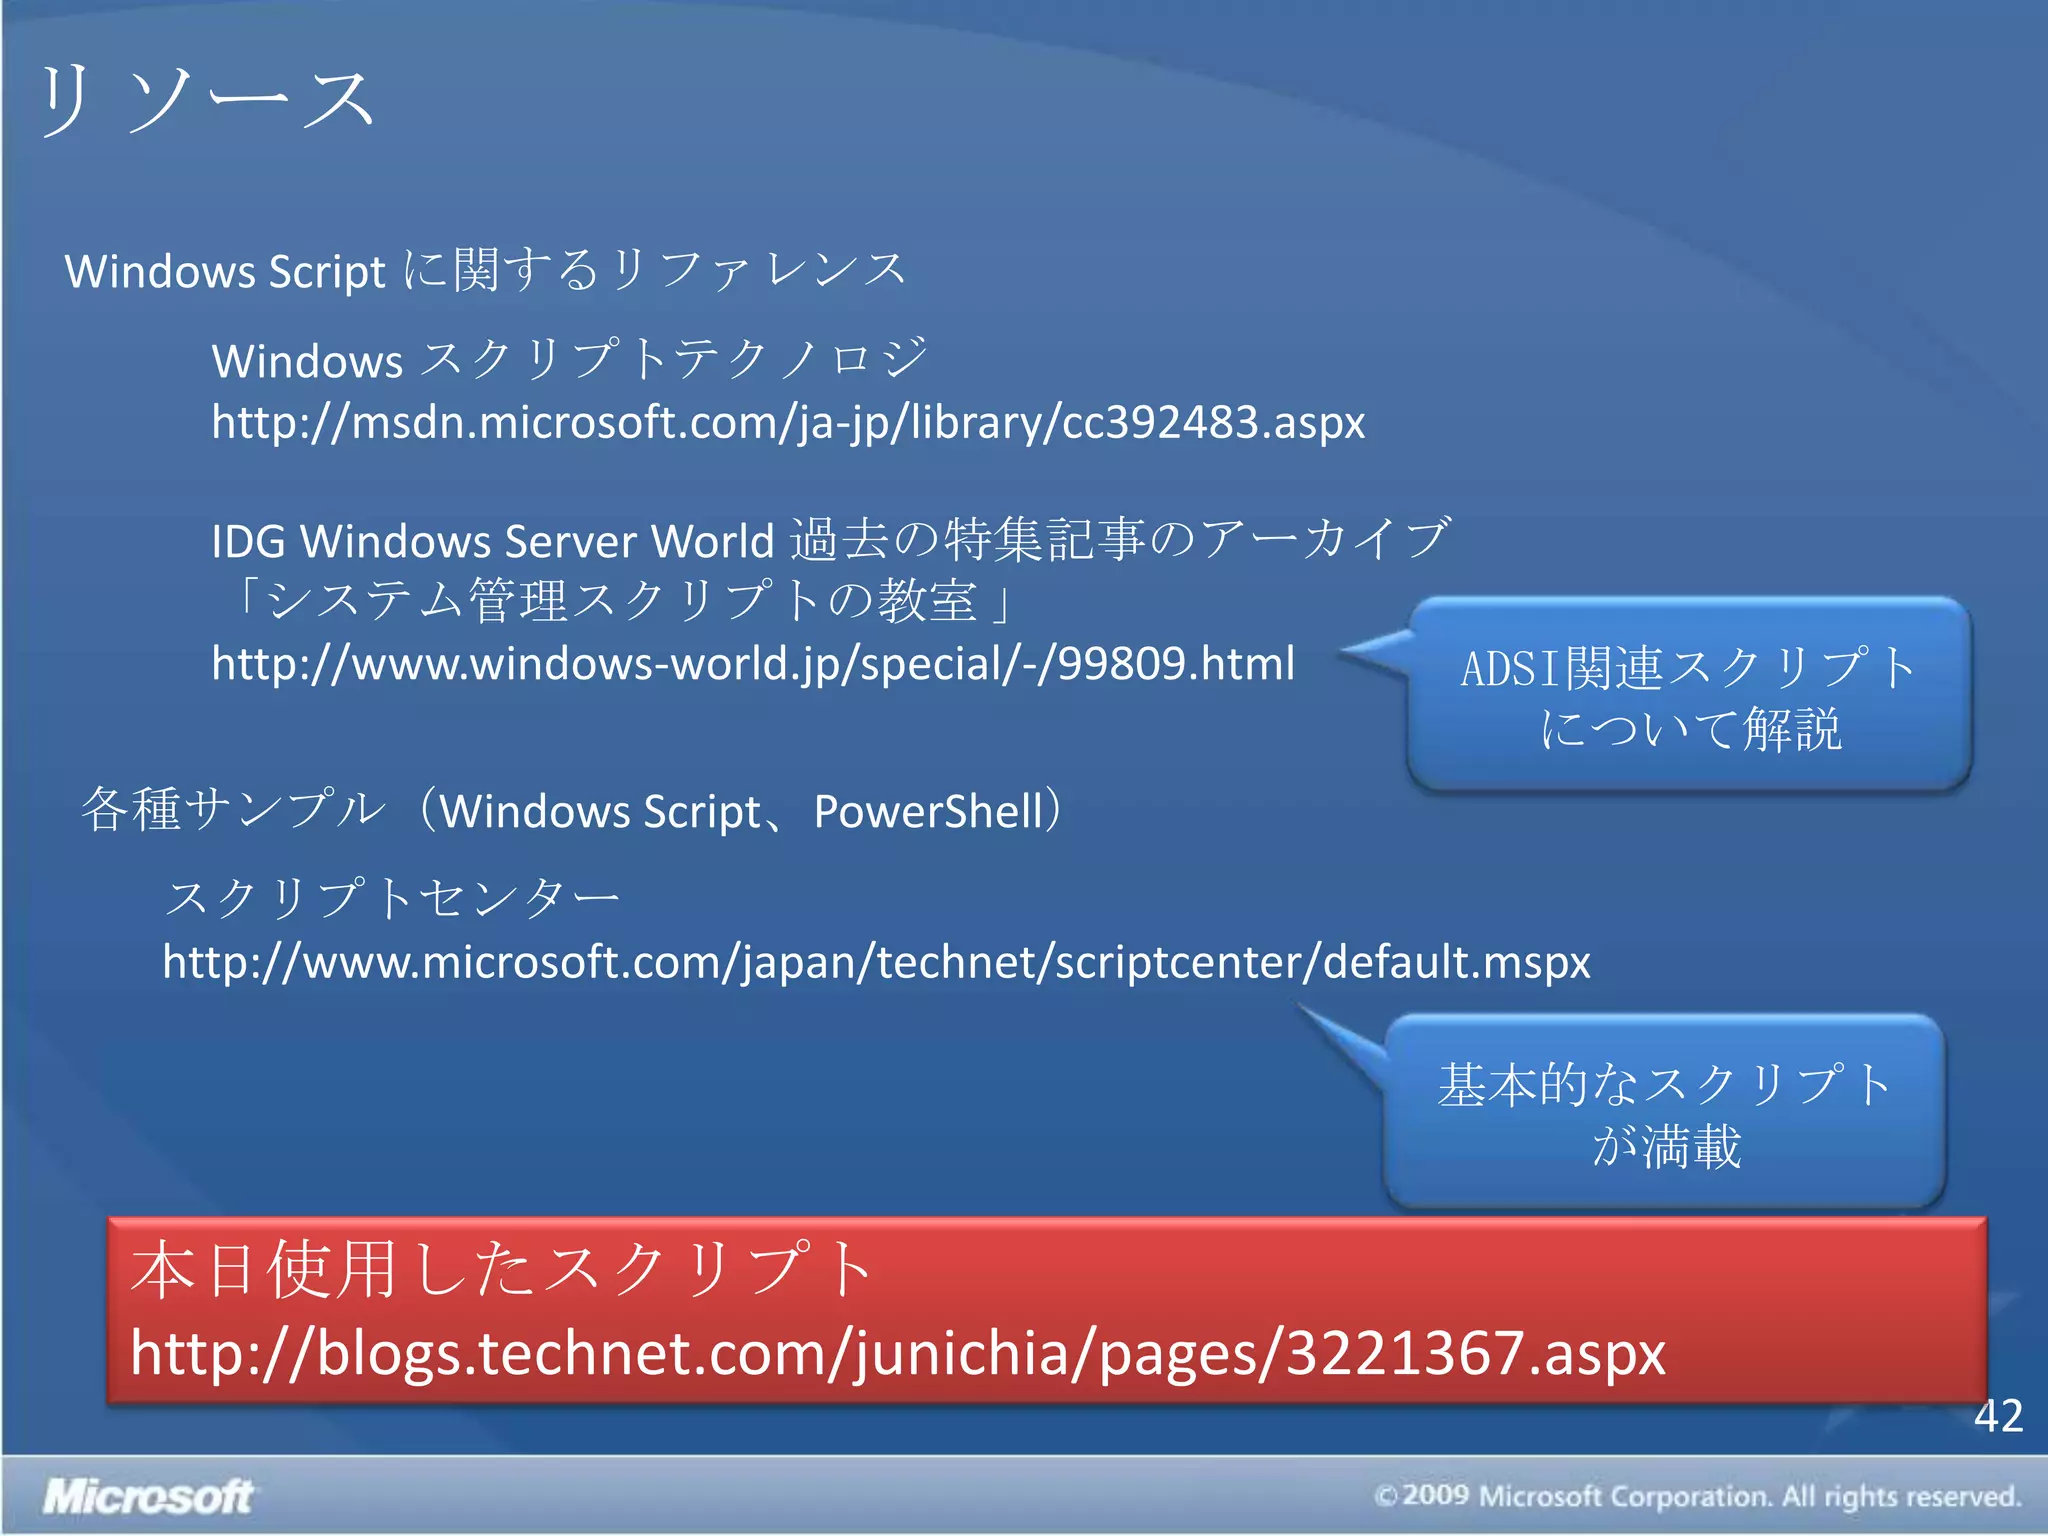Click the slide number 42

(x=1998, y=1416)
